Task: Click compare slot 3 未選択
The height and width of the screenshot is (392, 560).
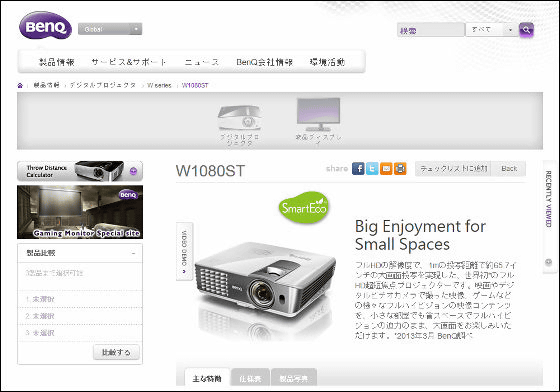Action: tap(40, 333)
